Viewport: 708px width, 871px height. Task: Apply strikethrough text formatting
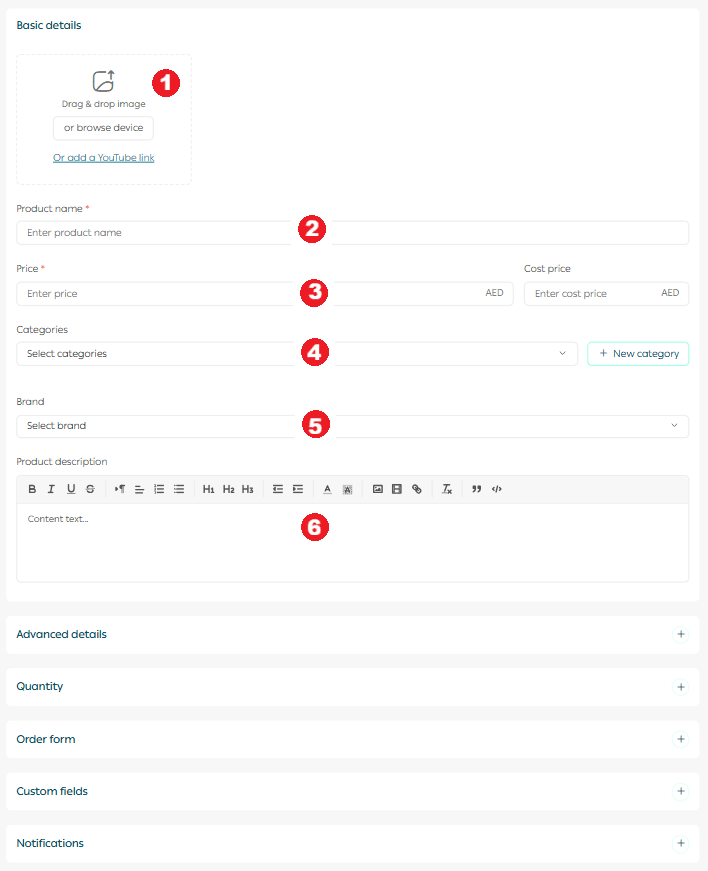point(90,489)
